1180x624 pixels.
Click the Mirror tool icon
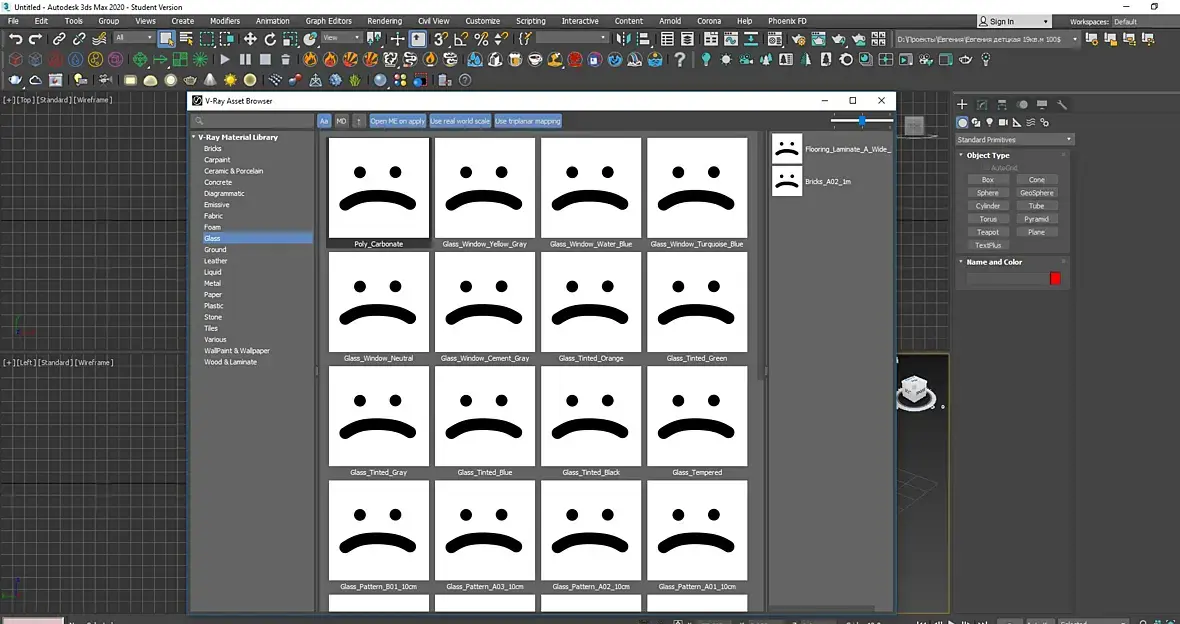tap(623, 38)
